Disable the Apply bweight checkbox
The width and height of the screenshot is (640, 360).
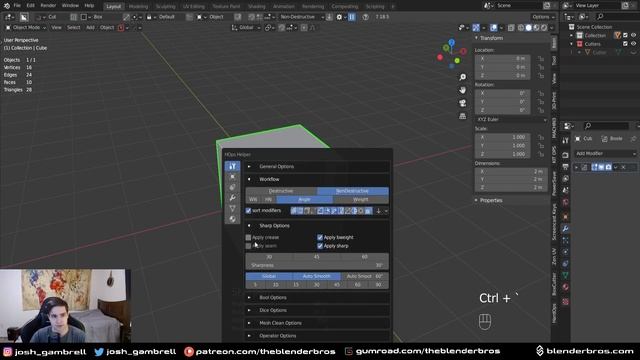click(320, 237)
